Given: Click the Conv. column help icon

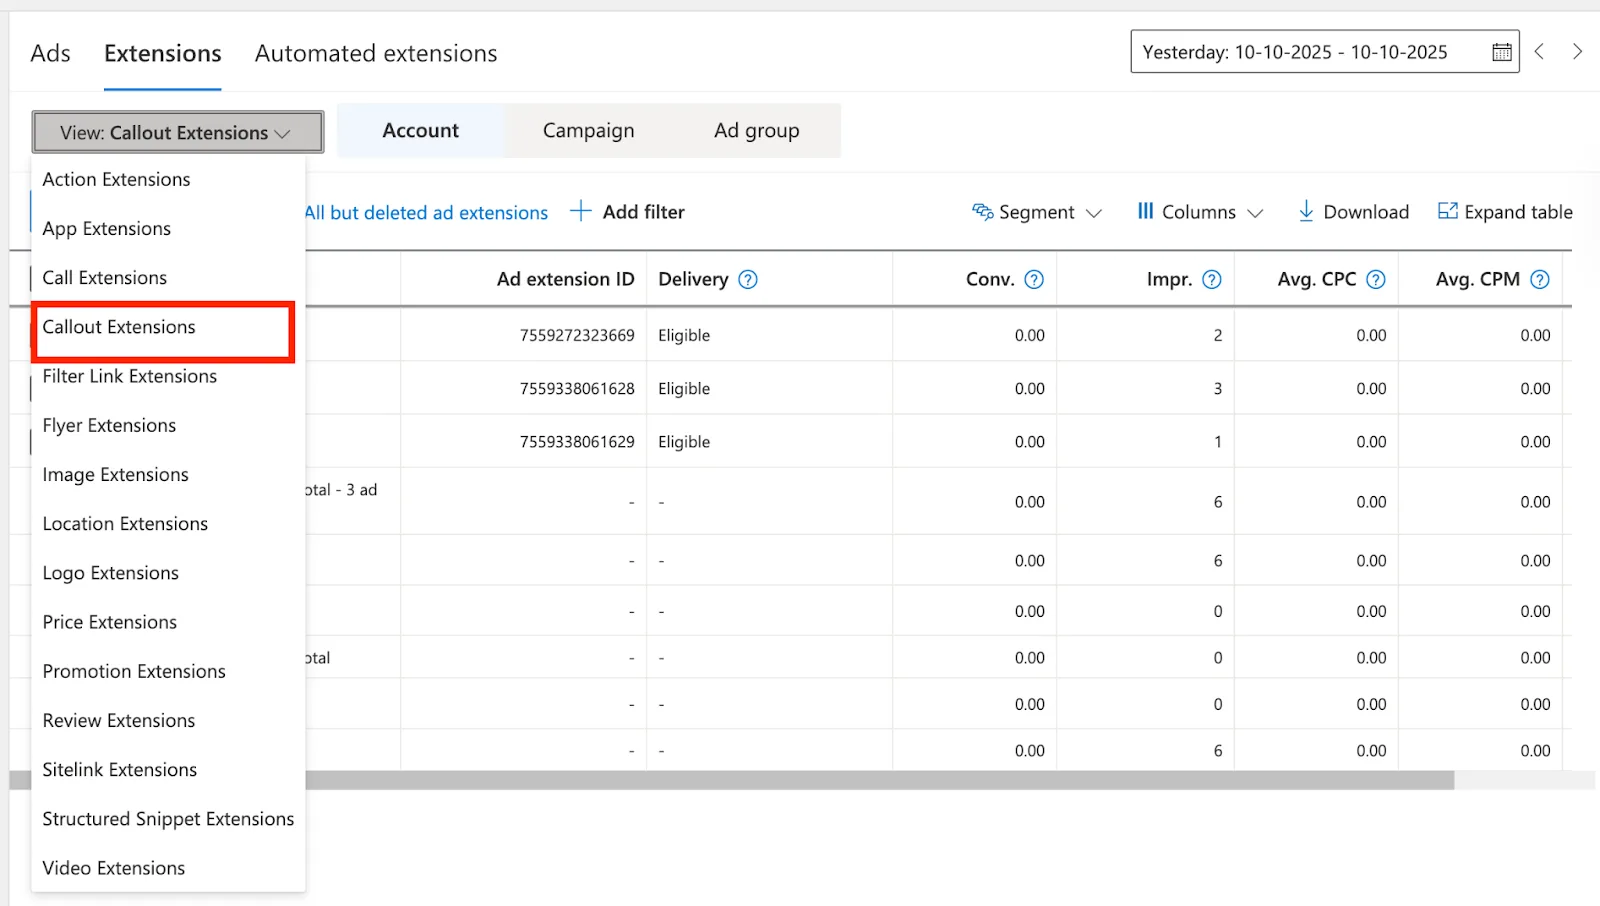Looking at the screenshot, I should tap(1034, 280).
